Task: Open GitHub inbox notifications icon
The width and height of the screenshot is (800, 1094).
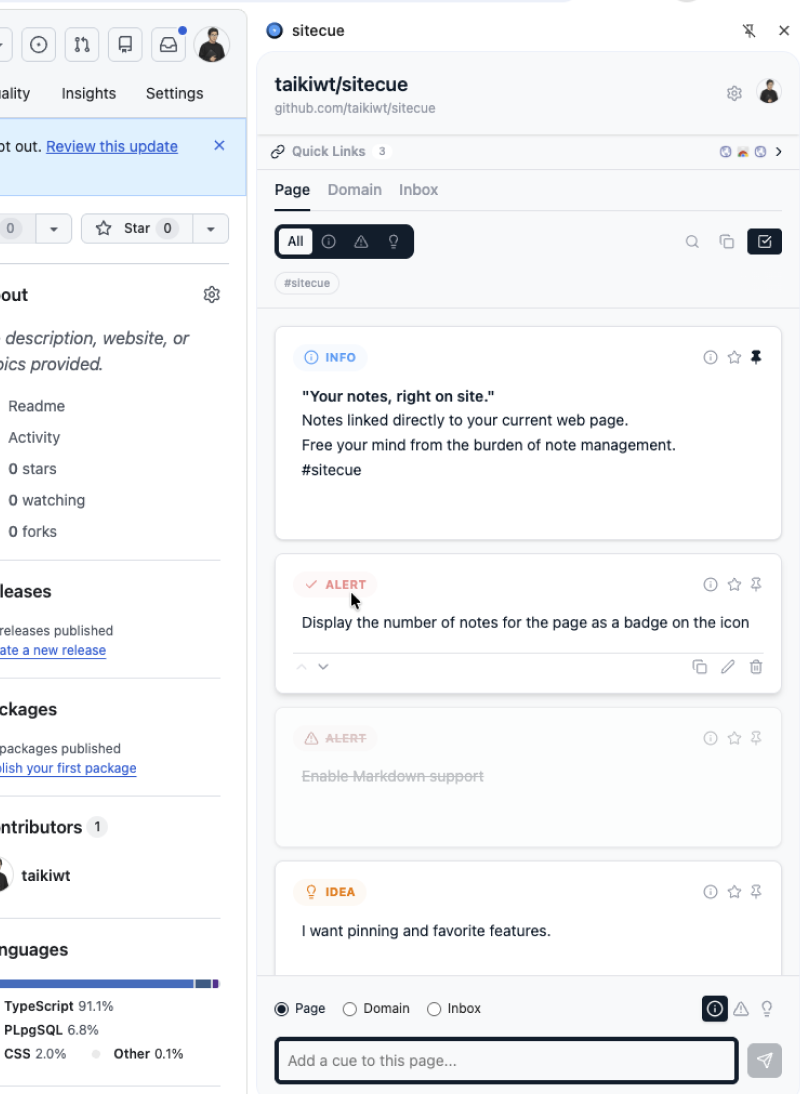Action: click(169, 45)
